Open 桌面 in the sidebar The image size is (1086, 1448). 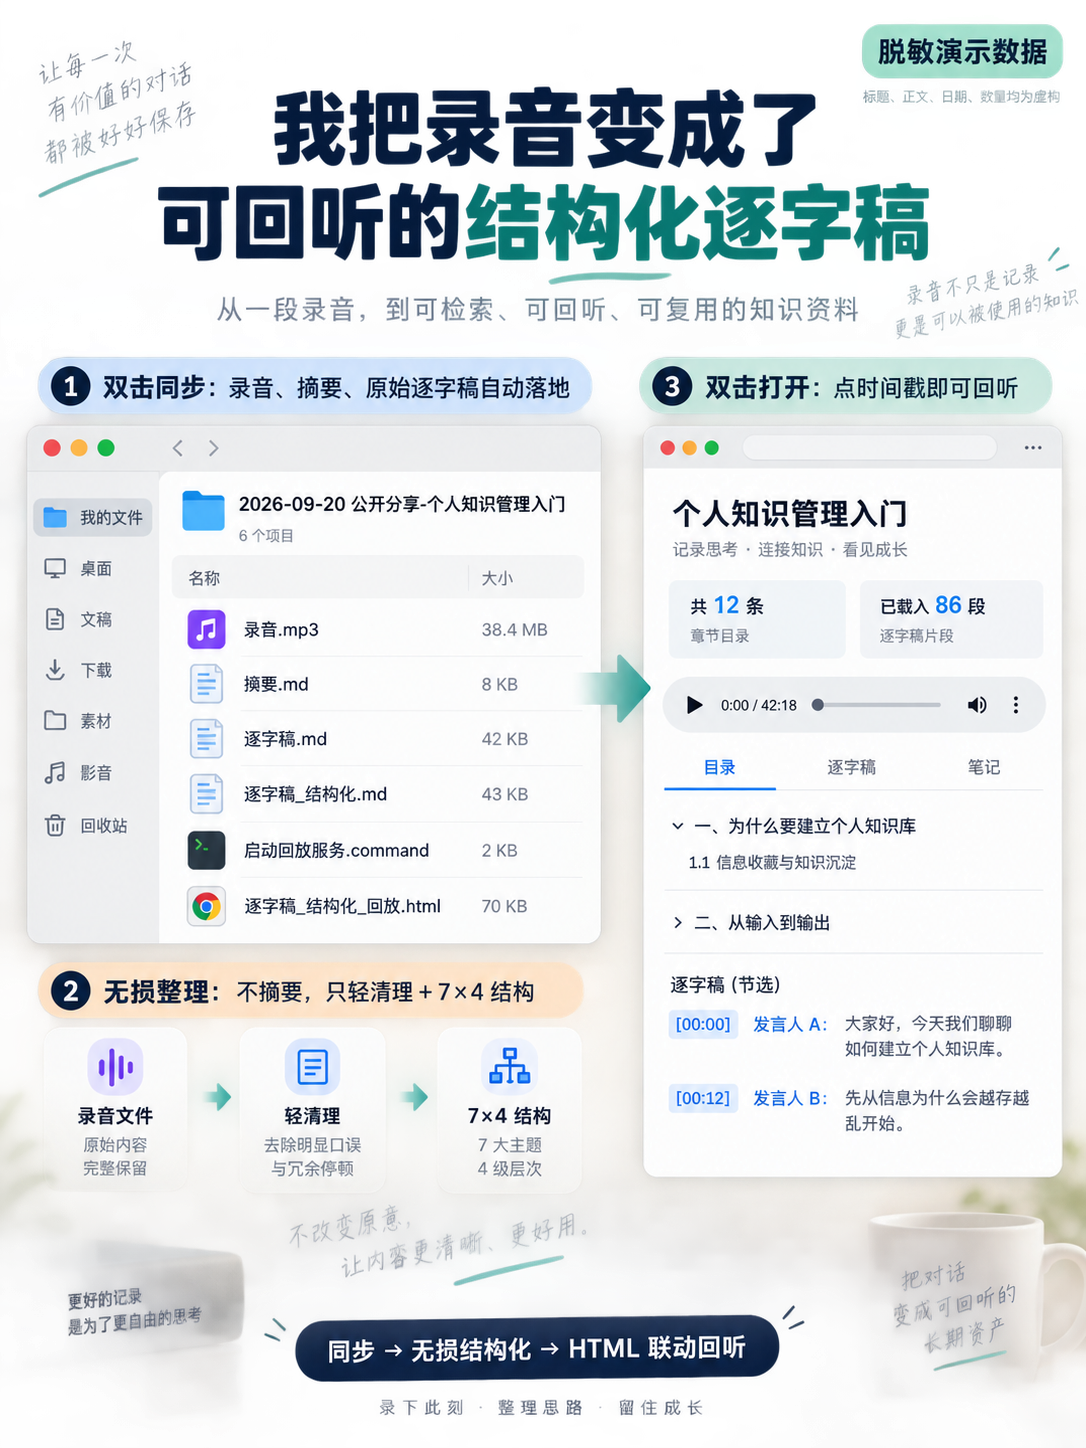click(x=78, y=568)
